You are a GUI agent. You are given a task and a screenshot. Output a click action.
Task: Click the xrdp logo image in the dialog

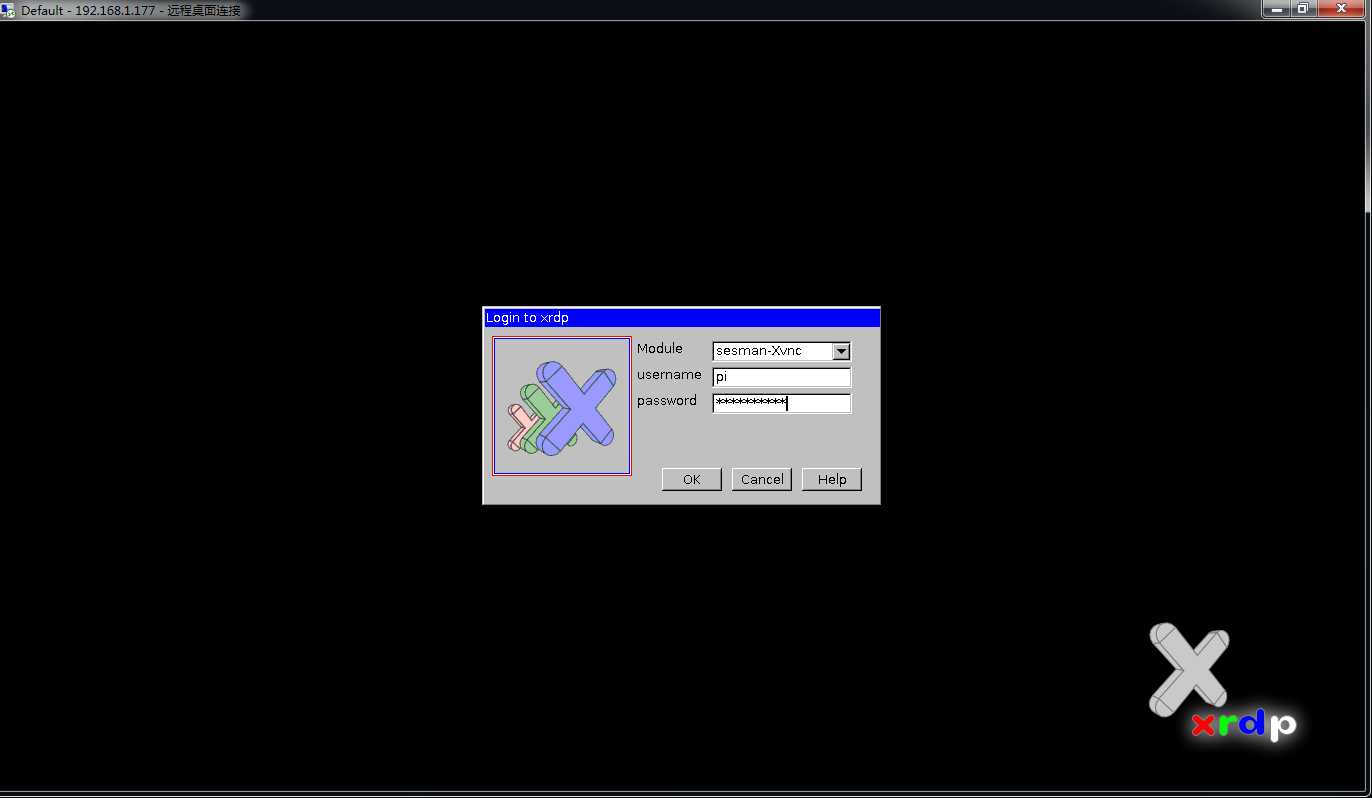[x=562, y=406]
